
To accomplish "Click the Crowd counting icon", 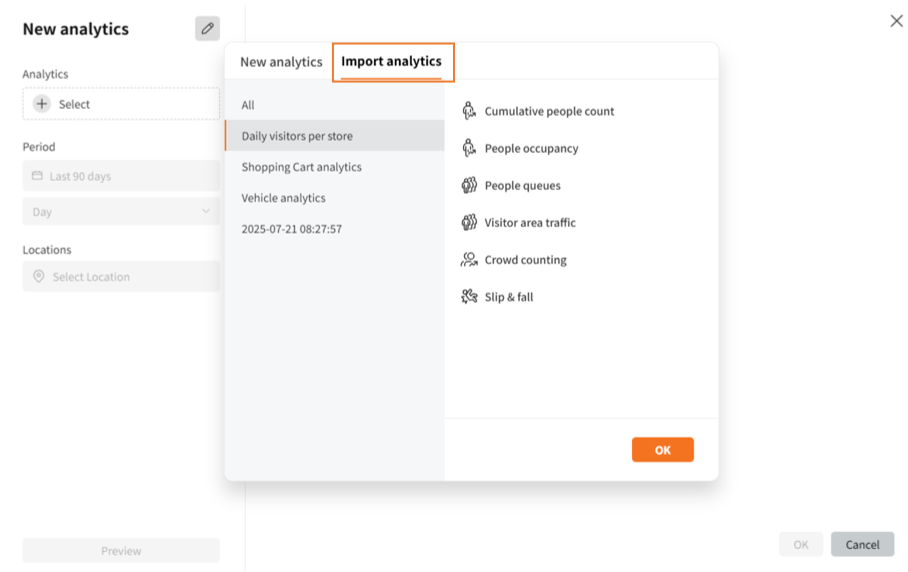I will pyautogui.click(x=469, y=259).
